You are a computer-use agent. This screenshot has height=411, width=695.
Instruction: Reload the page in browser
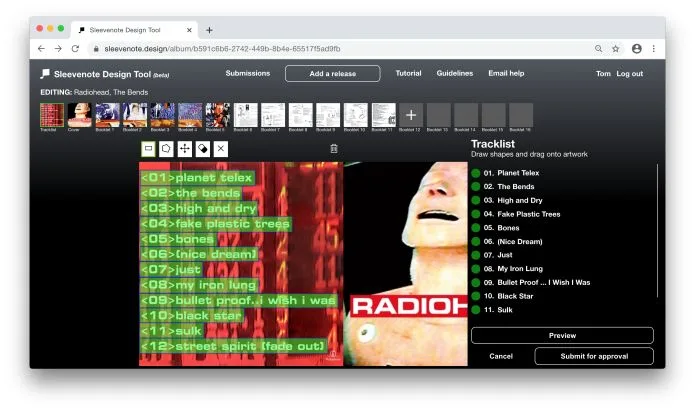pos(75,48)
